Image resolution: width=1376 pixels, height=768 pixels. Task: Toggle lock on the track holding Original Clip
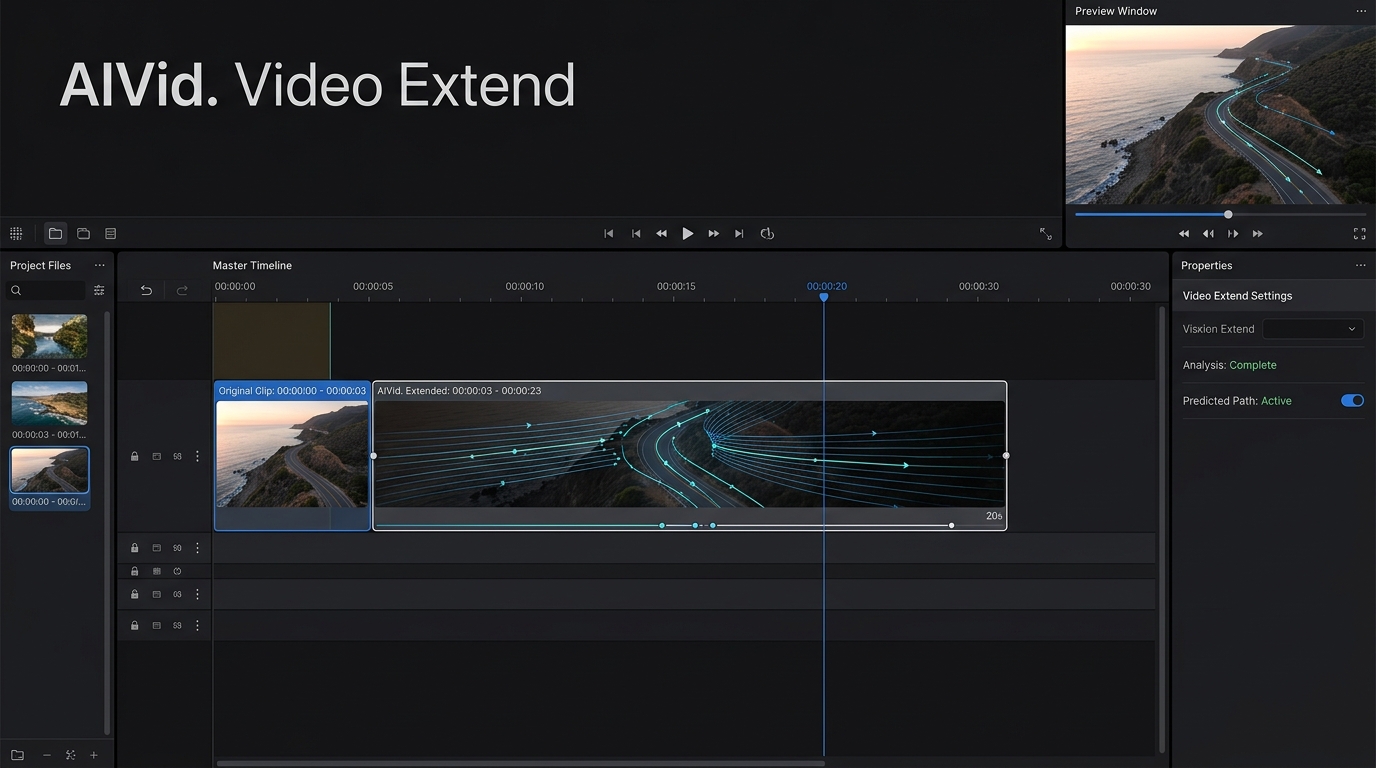tap(135, 456)
